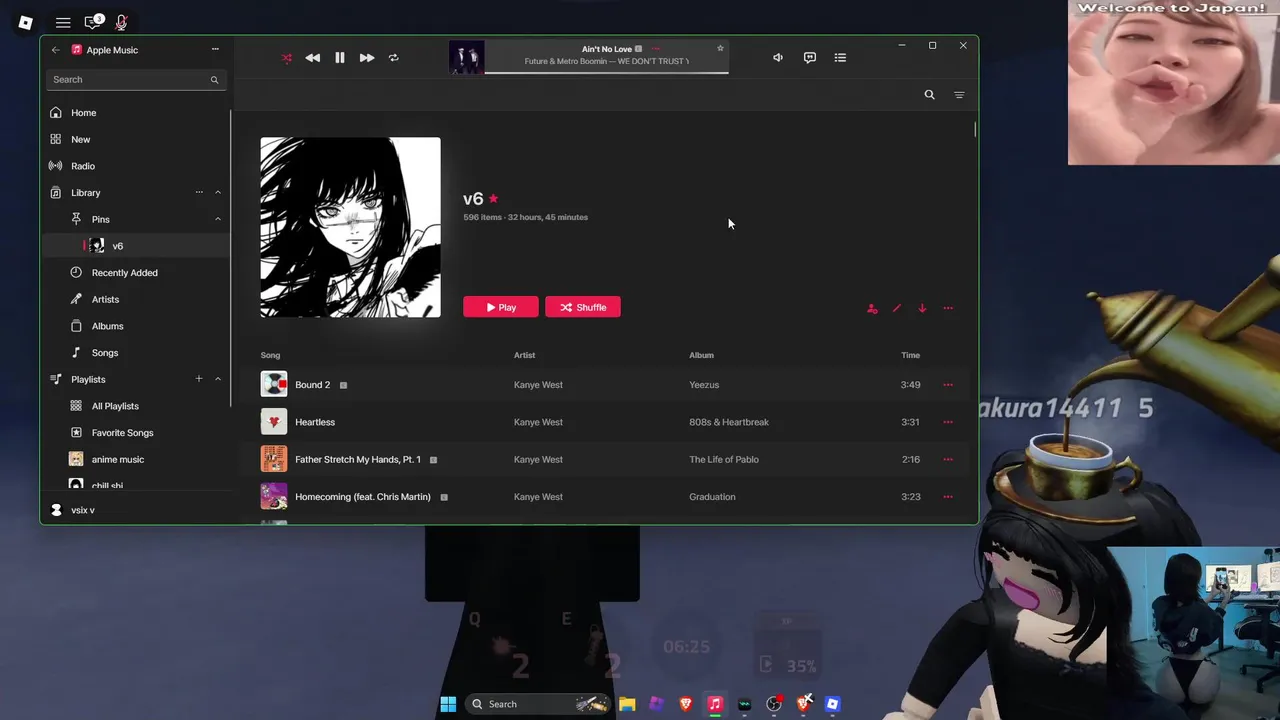Click the Heartless album thumbnail
This screenshot has height=720, width=1280.
pyautogui.click(x=274, y=422)
